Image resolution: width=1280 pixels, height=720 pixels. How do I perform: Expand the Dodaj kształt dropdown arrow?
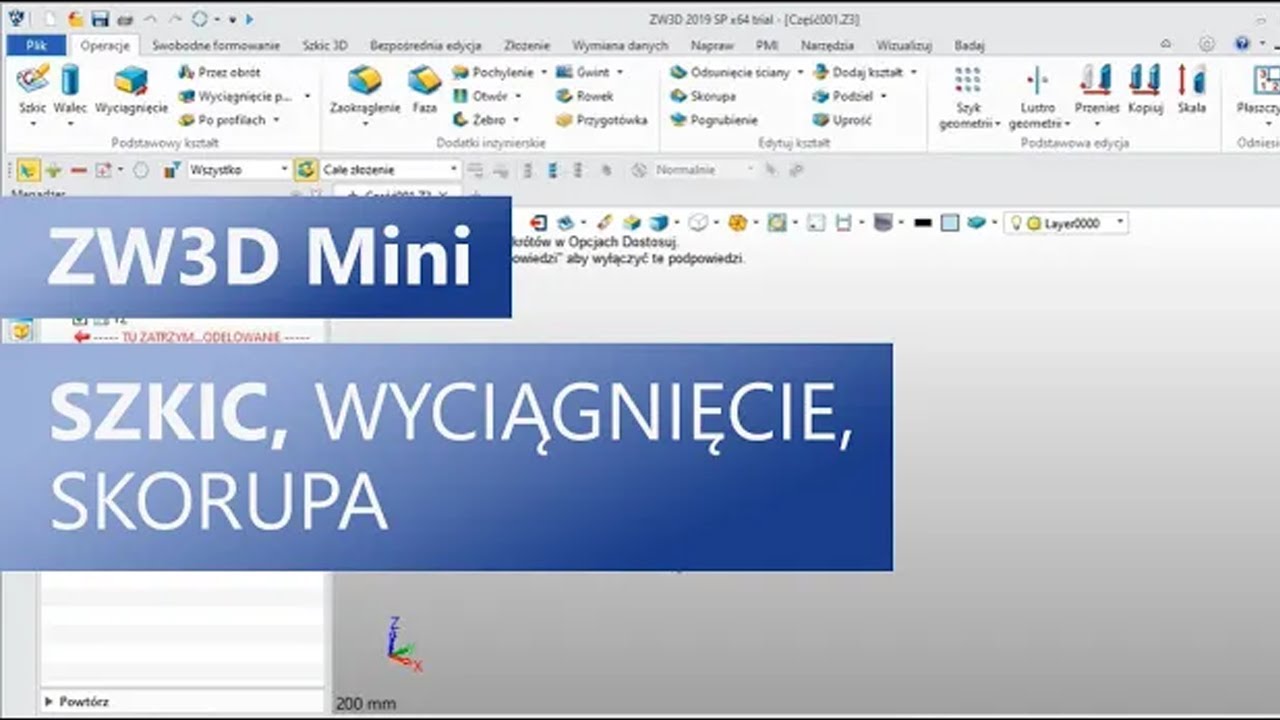[x=913, y=72]
